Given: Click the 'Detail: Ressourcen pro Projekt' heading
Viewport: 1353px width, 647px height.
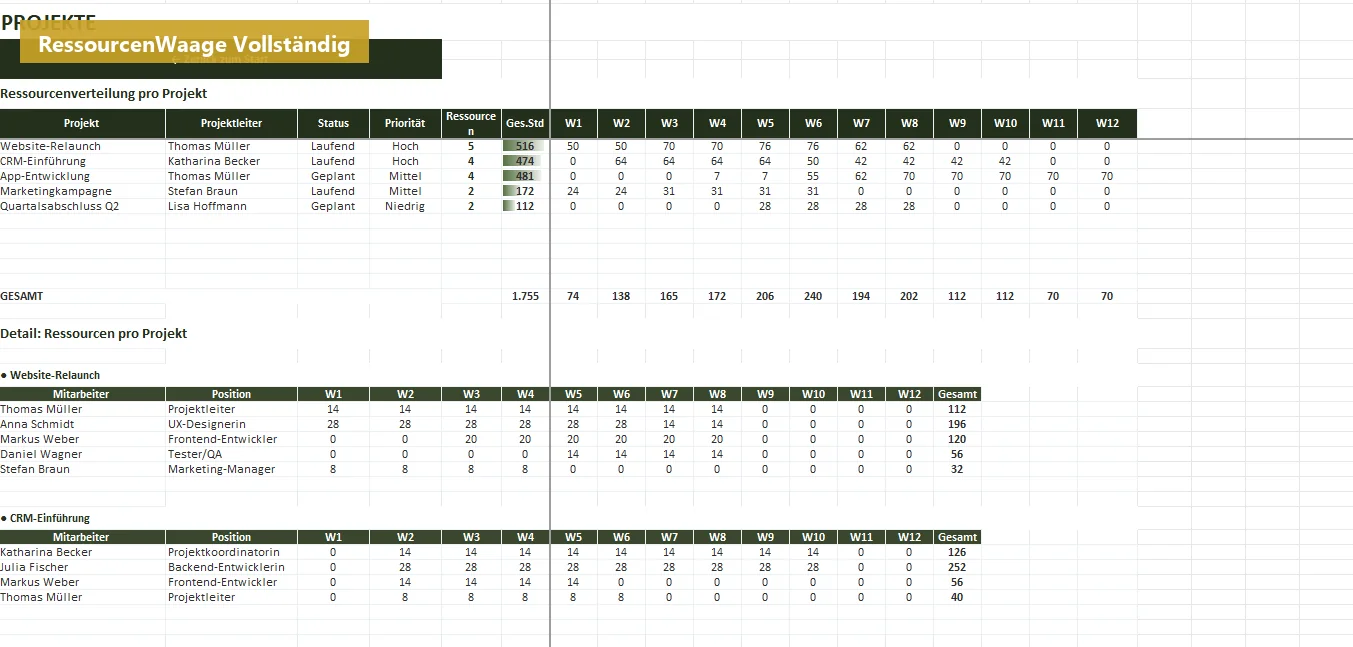Looking at the screenshot, I should (94, 333).
